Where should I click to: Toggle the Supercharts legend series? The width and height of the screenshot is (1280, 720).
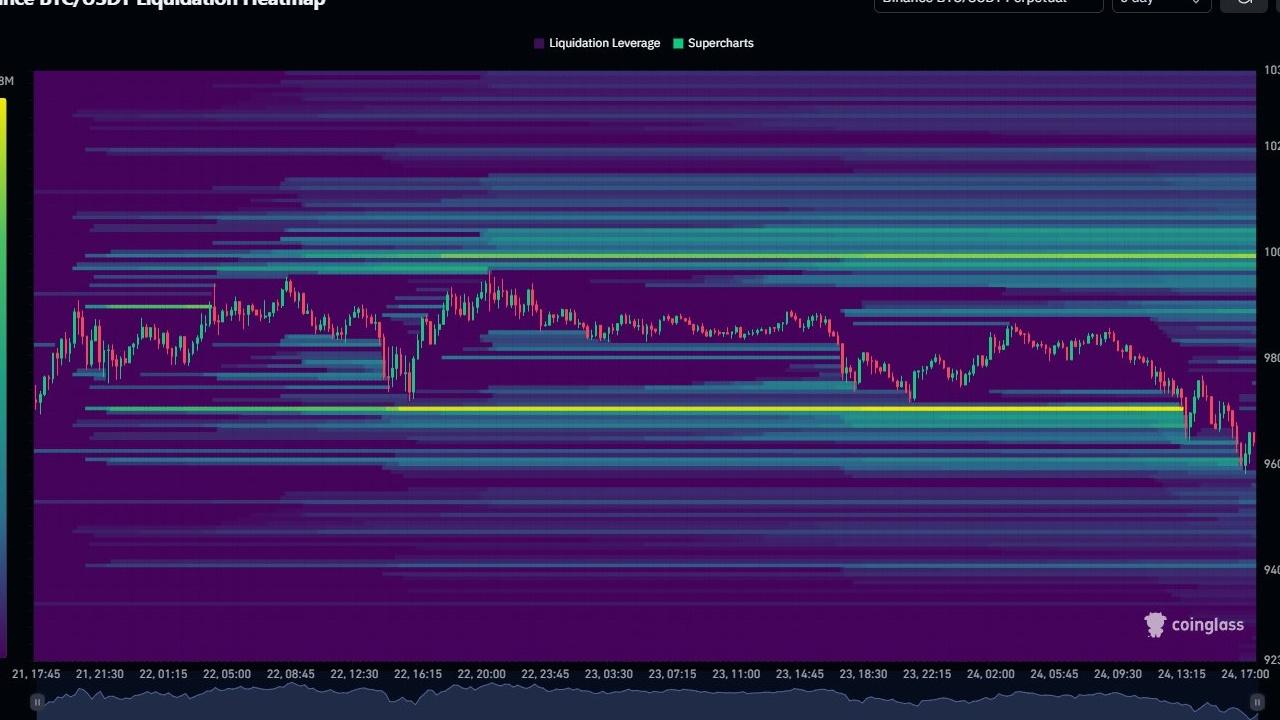coord(713,43)
